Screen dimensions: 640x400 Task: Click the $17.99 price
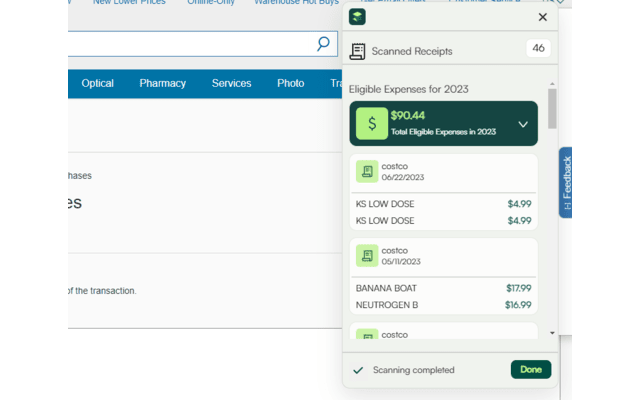pyautogui.click(x=518, y=288)
